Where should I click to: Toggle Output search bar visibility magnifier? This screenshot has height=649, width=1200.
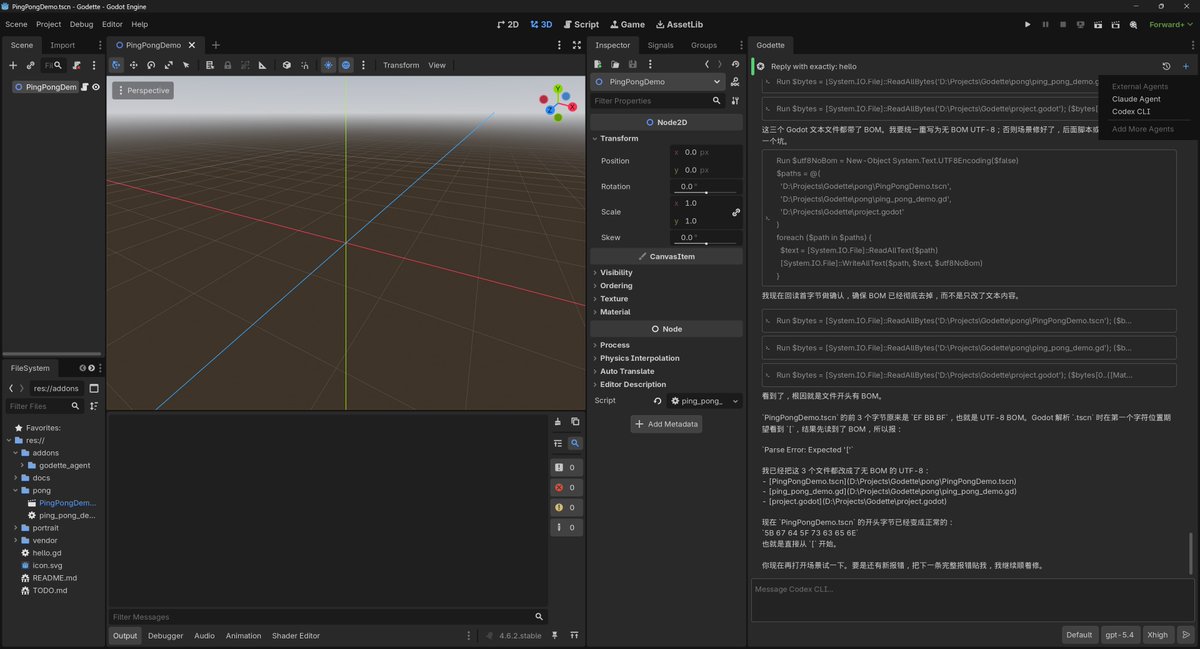click(574, 443)
